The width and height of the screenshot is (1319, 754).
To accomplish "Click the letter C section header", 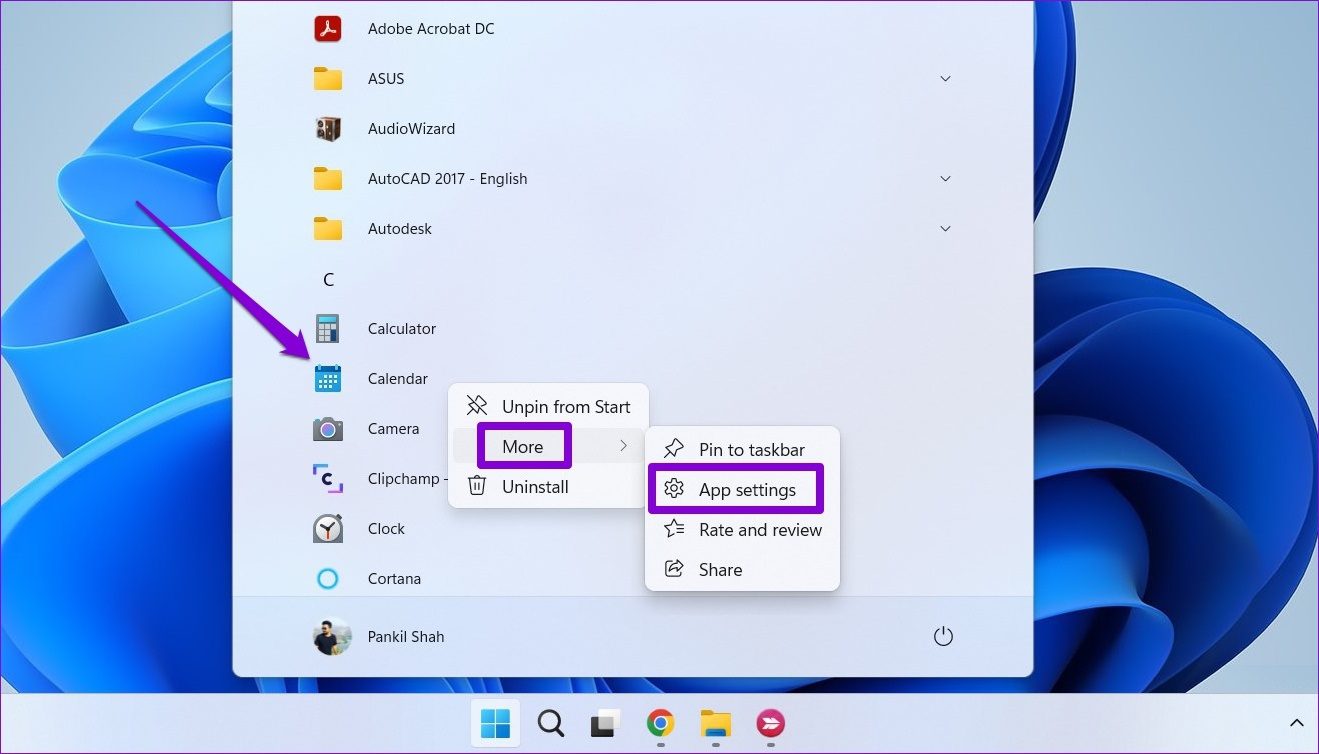I will point(328,280).
